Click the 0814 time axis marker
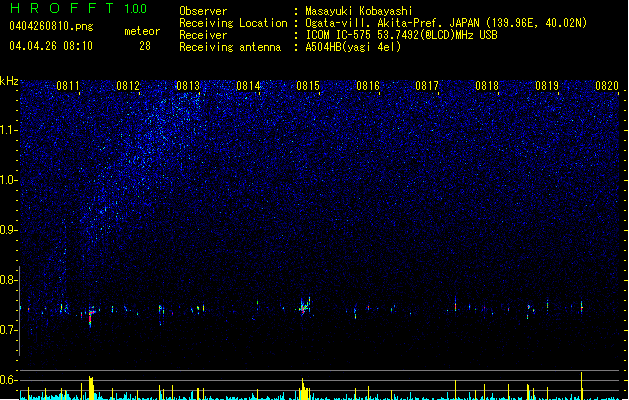The image size is (629, 400). (x=248, y=86)
